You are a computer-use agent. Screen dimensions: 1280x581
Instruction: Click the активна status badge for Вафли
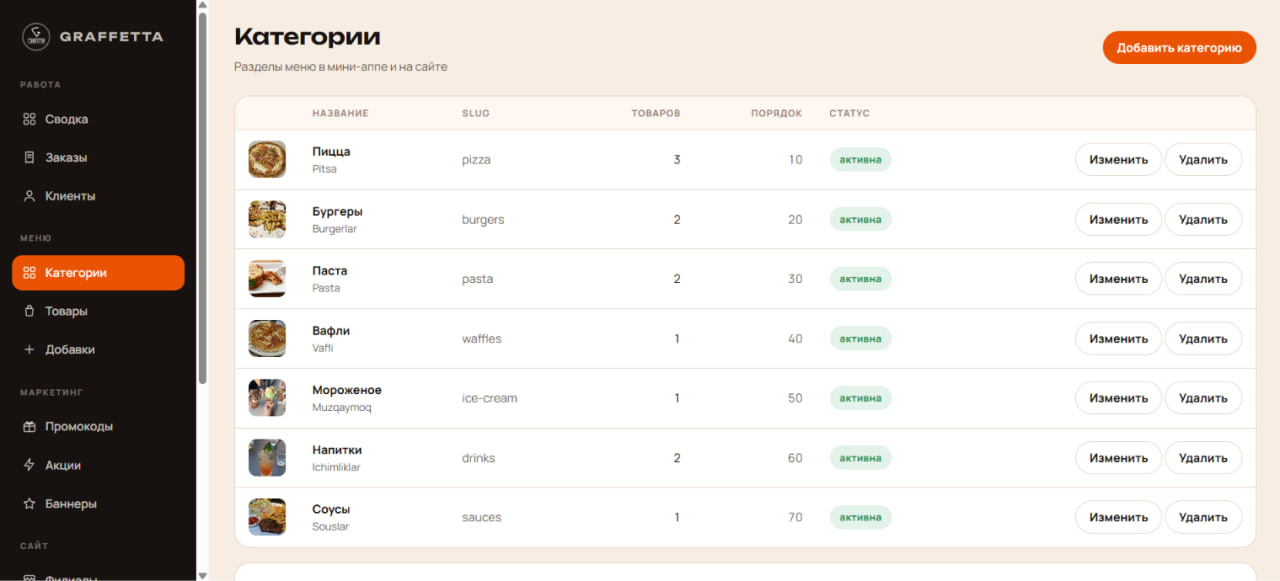860,339
